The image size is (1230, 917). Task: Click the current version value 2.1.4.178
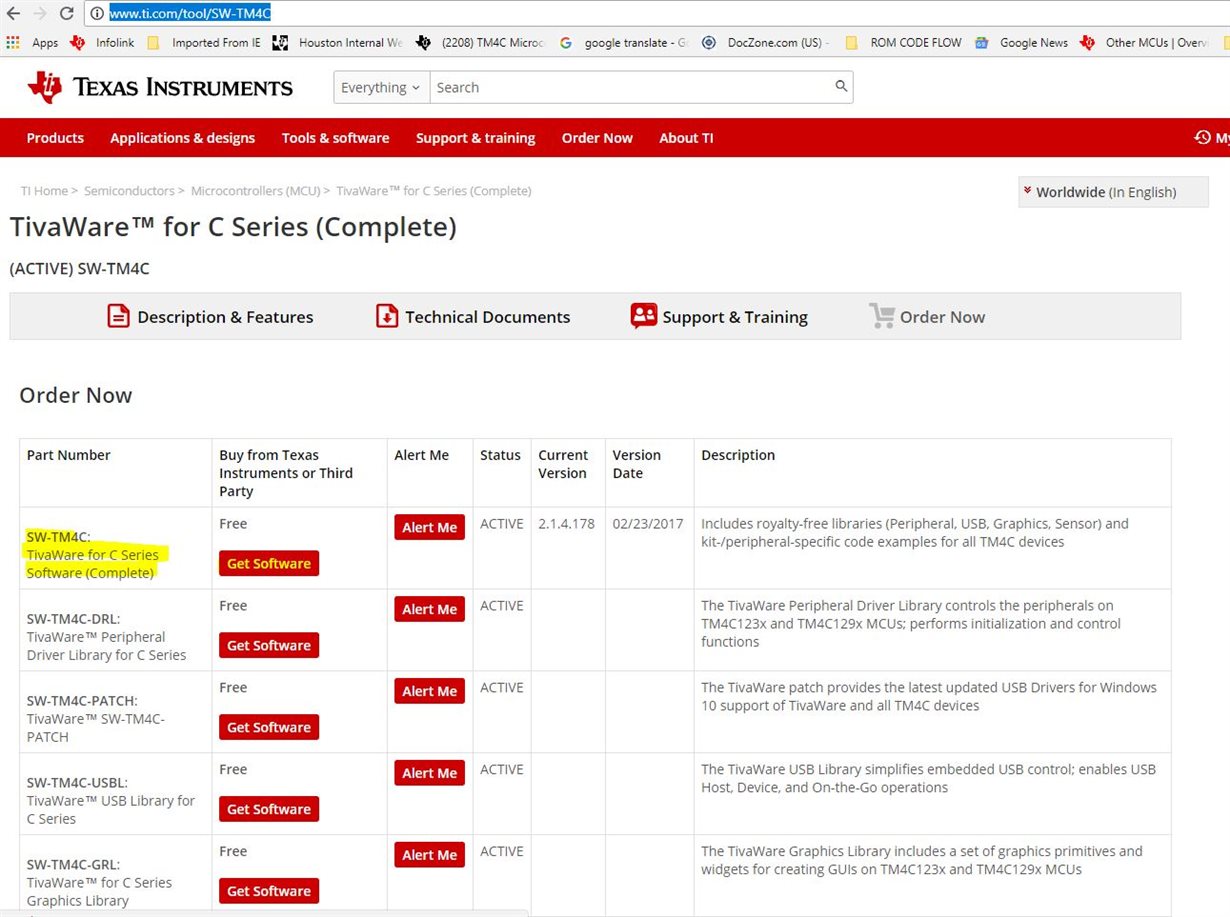click(566, 524)
